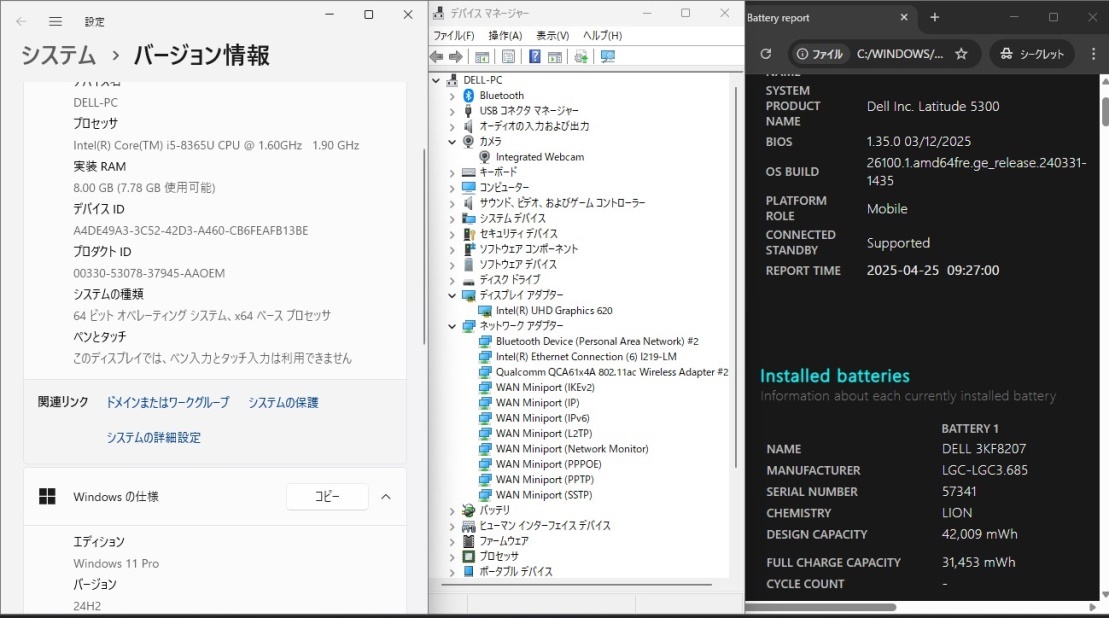Open the 操作(A) menu
The width and height of the screenshot is (1109, 618).
pos(505,35)
